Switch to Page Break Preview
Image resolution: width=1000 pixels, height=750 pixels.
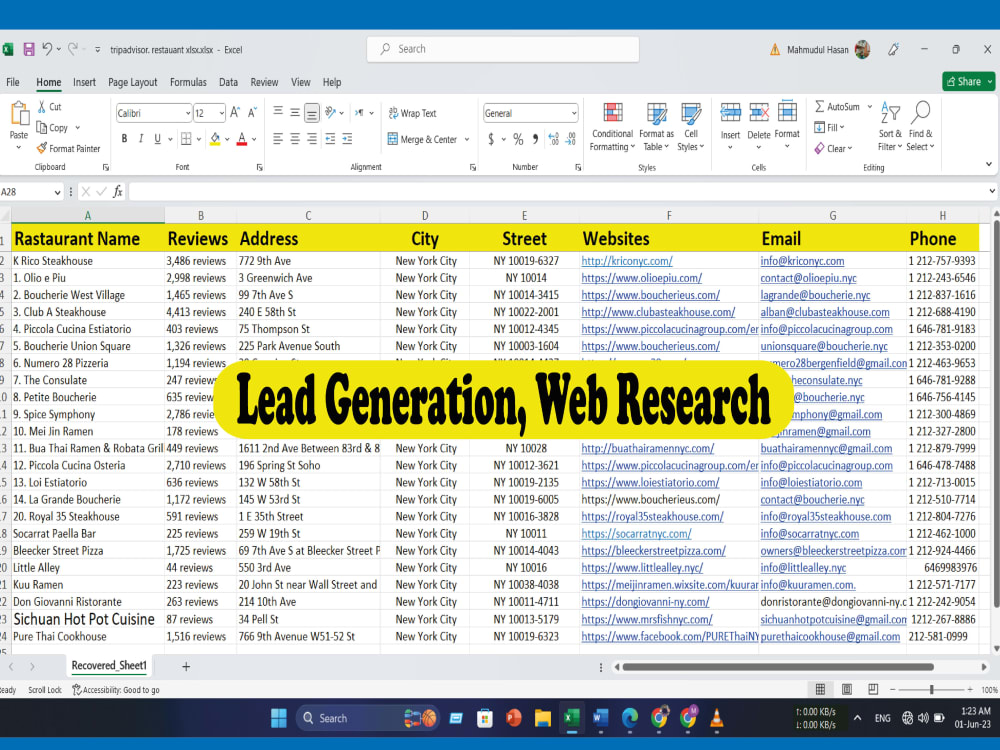[x=872, y=689]
